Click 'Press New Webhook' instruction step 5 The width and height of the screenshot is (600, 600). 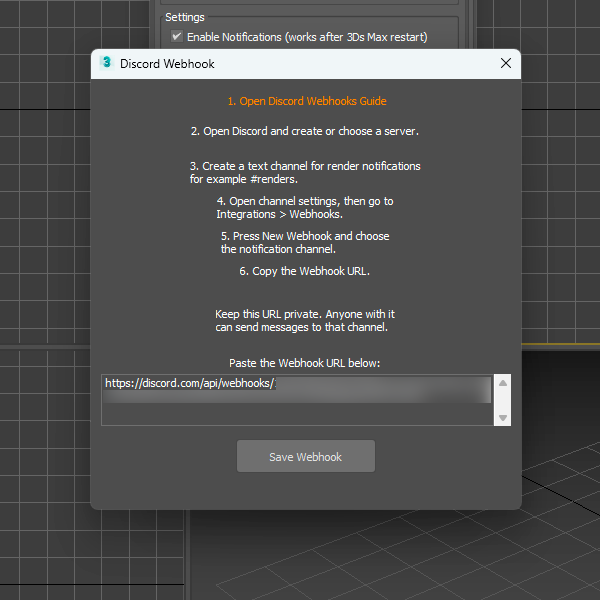coord(305,243)
